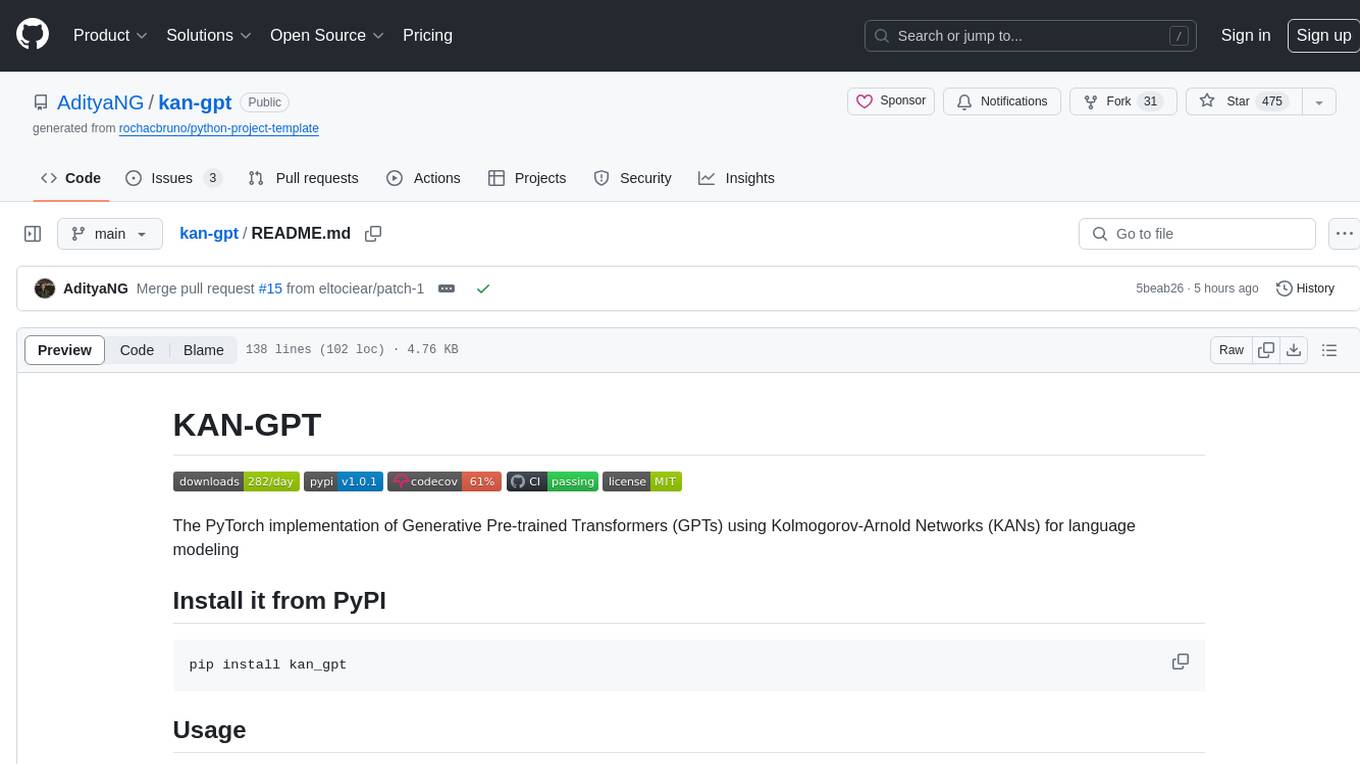Viewport: 1360px width, 764px height.
Task: Open the GitHub homepage logo
Action: (x=32, y=35)
